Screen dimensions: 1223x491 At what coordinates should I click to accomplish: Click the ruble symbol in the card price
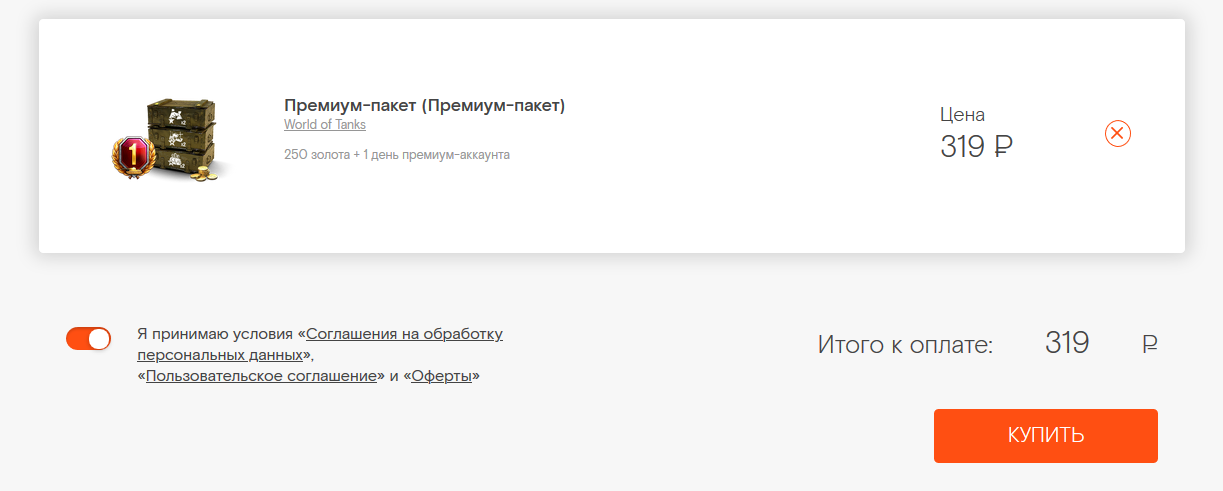point(1004,147)
